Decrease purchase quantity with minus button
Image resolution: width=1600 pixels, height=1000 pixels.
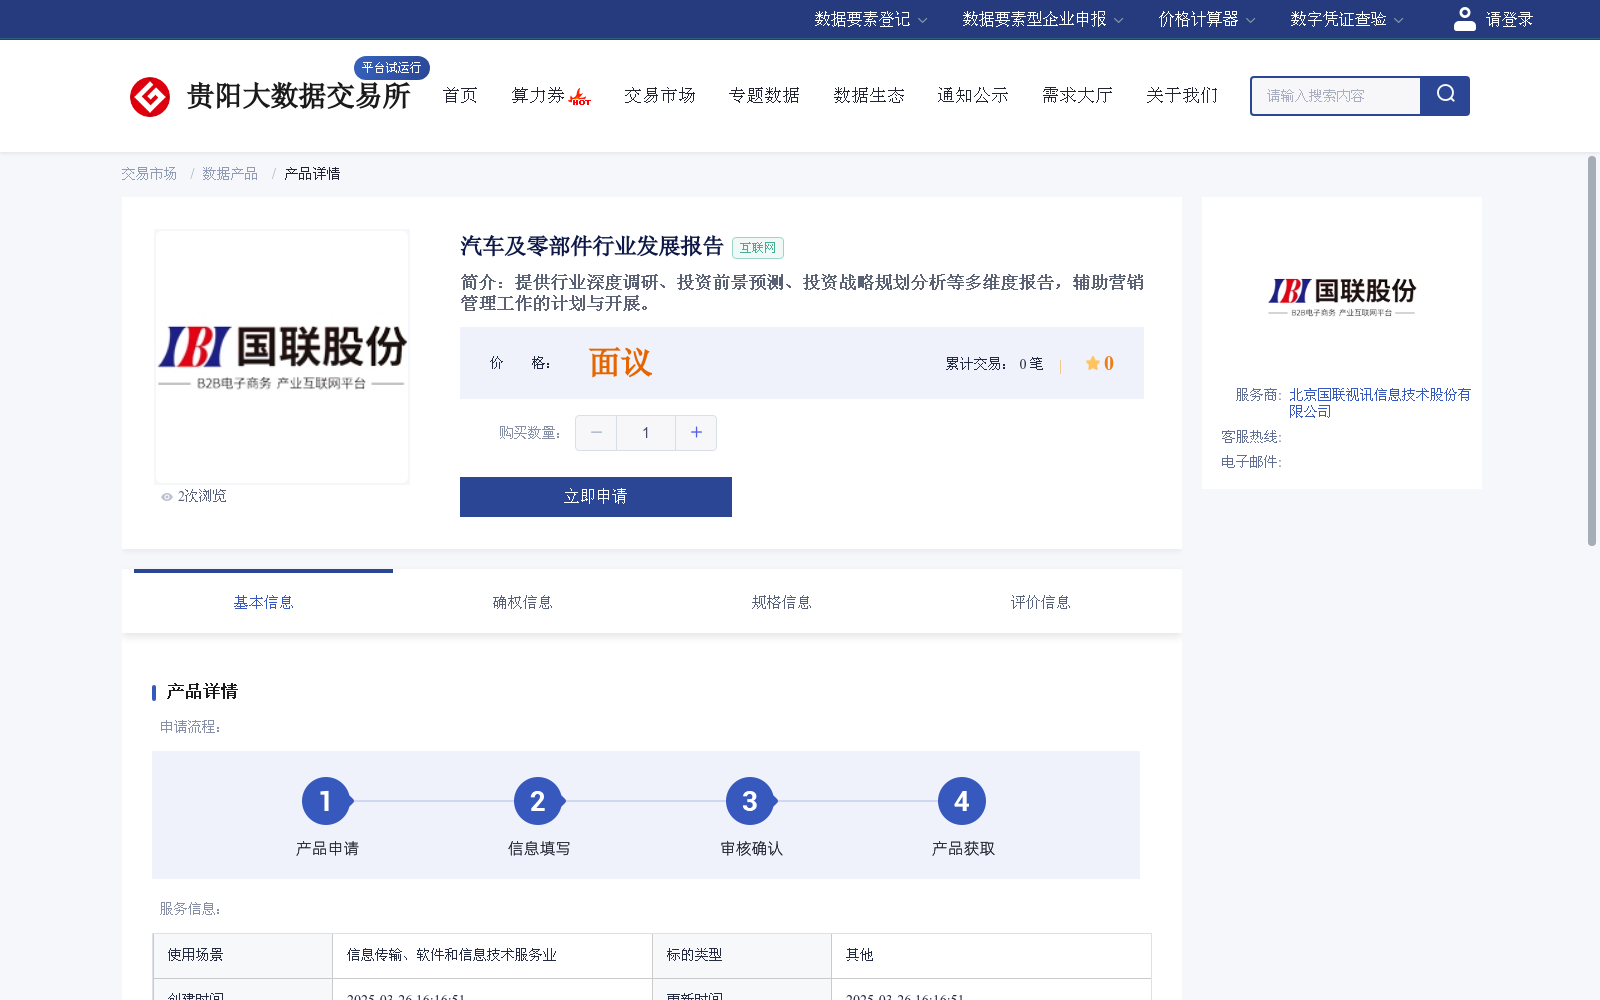(x=596, y=433)
